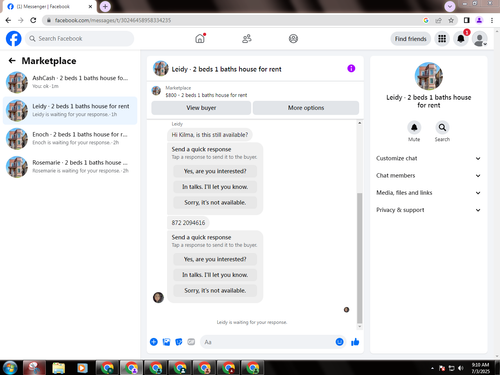Click the 'Hi Kilma, is this still available?' message
500x375 pixels.
coord(210,135)
